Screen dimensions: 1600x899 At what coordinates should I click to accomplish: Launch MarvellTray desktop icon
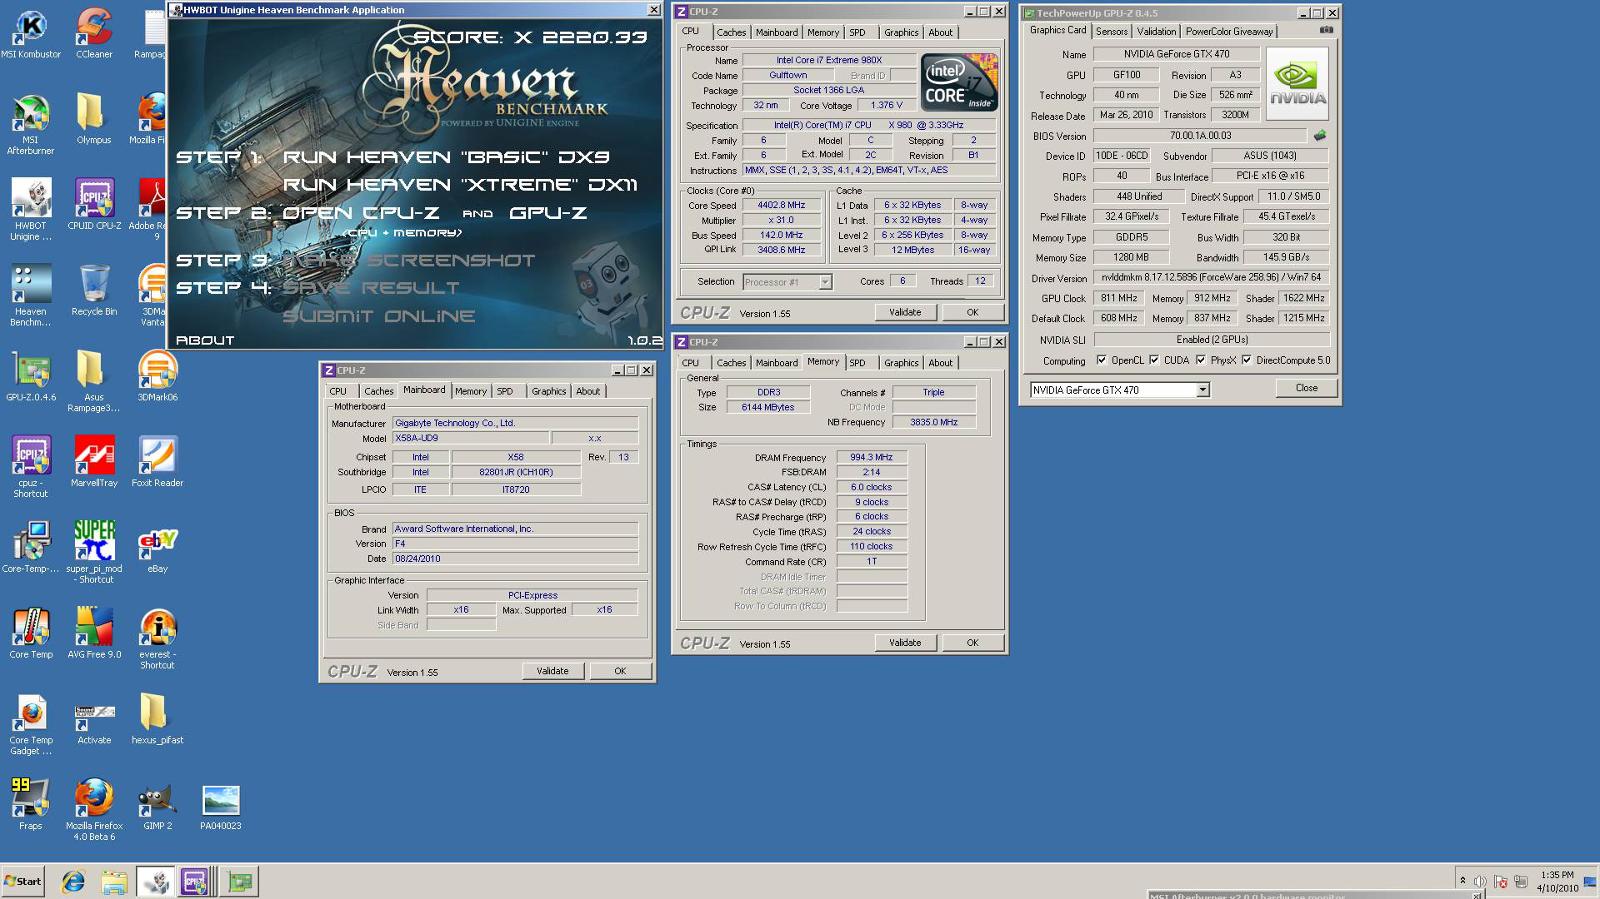pyautogui.click(x=94, y=462)
